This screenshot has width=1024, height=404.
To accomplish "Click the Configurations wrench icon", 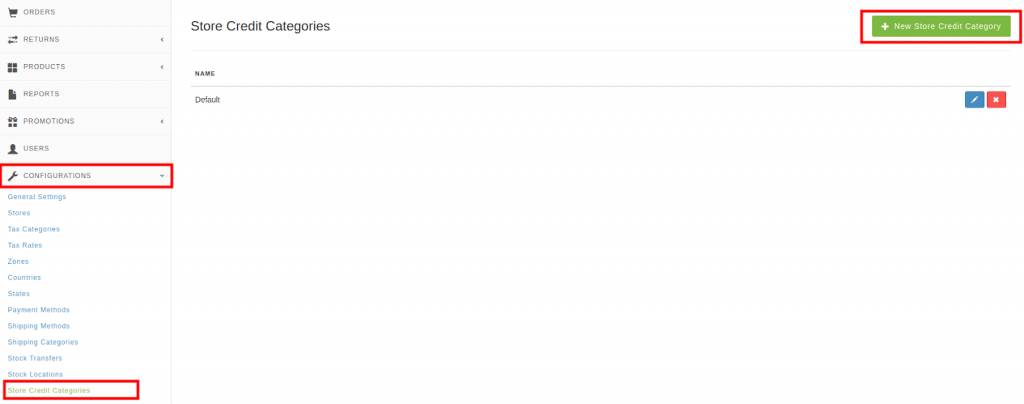I will (x=12, y=176).
